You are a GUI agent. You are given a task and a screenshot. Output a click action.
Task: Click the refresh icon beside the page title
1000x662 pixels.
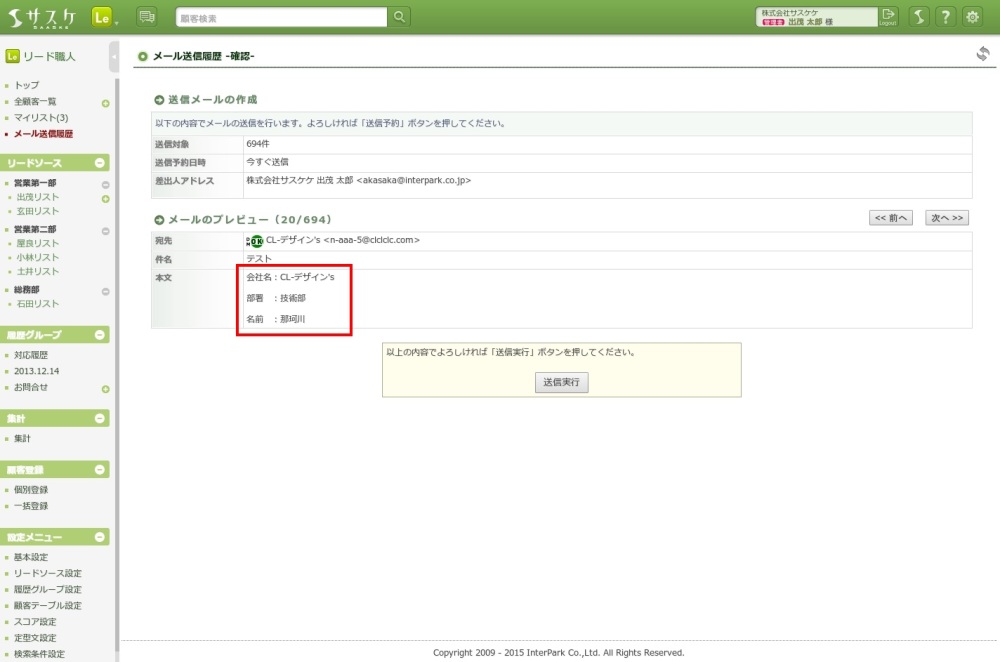coord(983,54)
